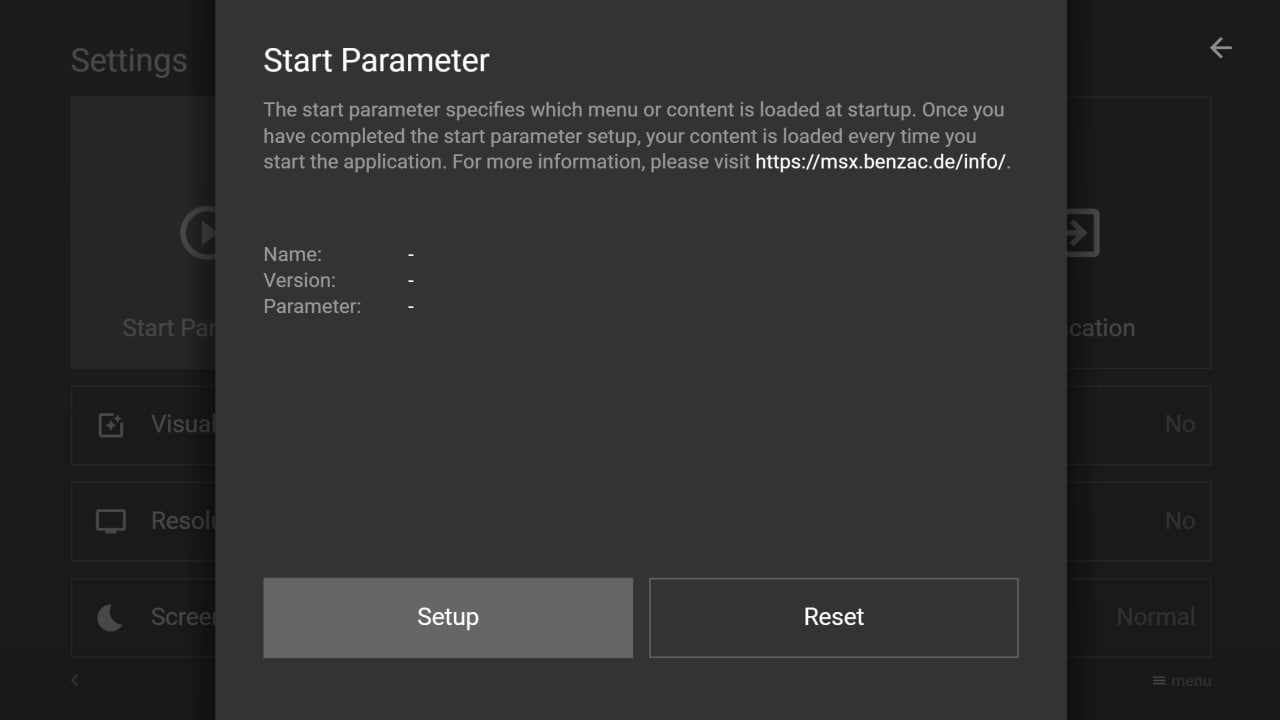This screenshot has width=1280, height=720.
Task: Click the sparkle icon in the Visual row
Action: click(x=111, y=425)
